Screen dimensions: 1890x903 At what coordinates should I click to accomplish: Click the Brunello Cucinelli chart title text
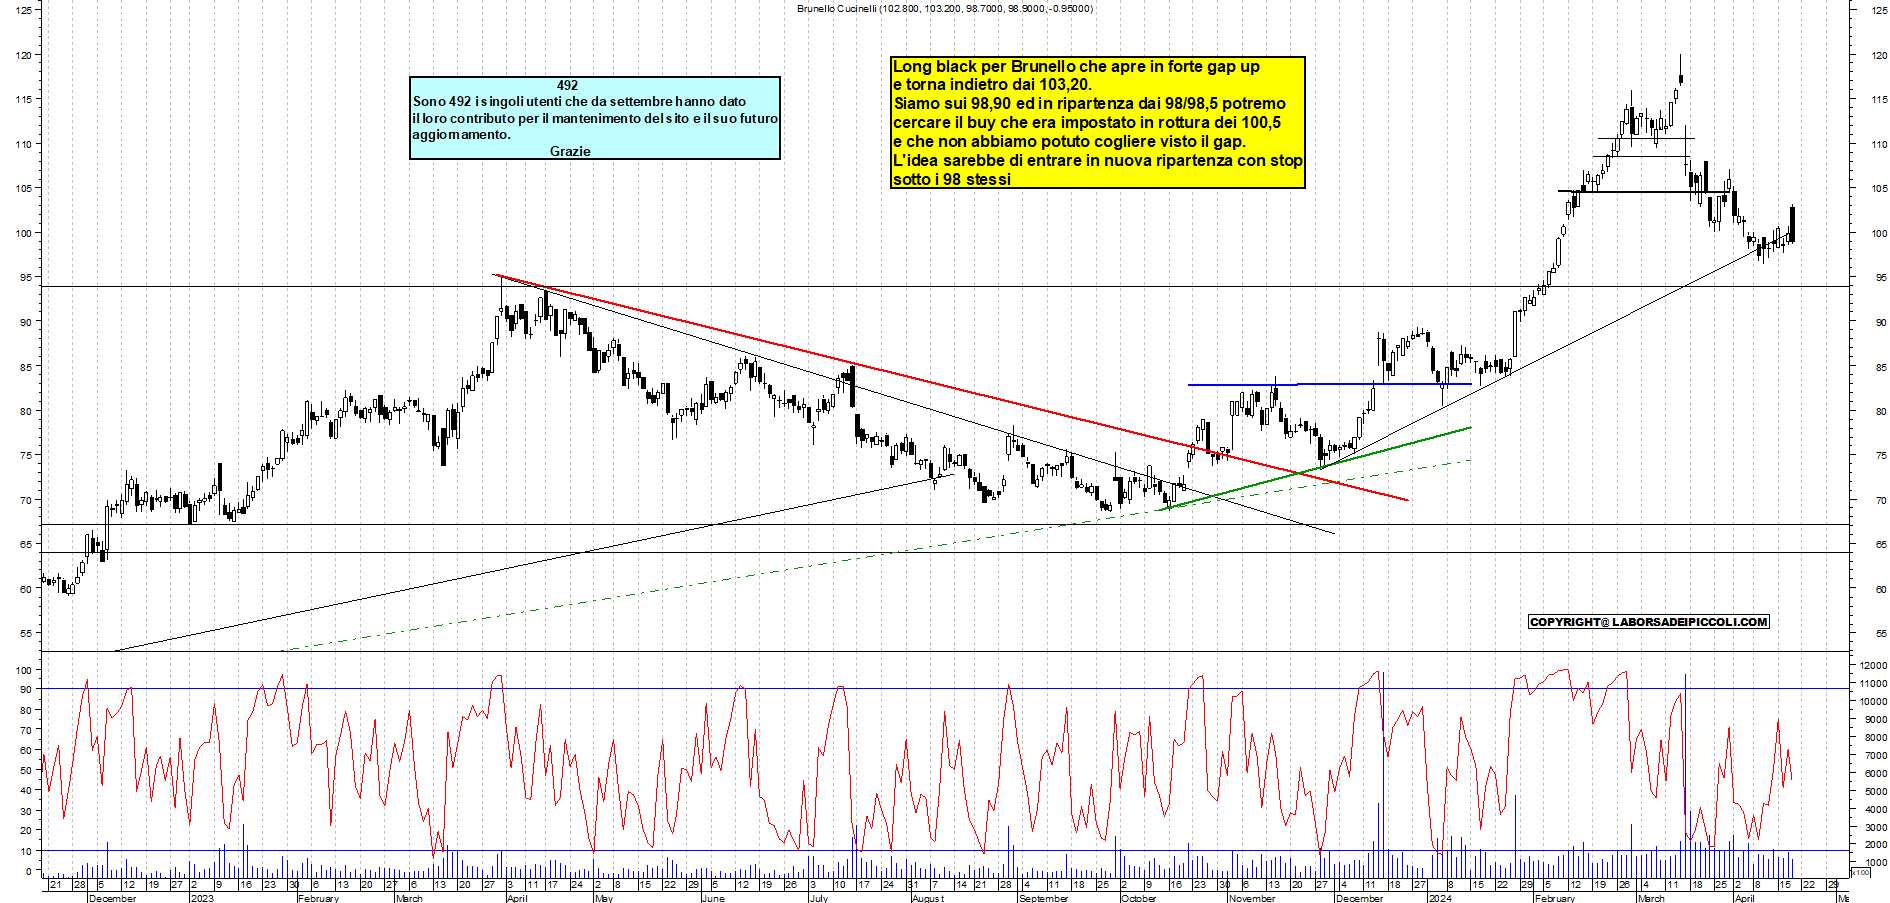point(945,8)
